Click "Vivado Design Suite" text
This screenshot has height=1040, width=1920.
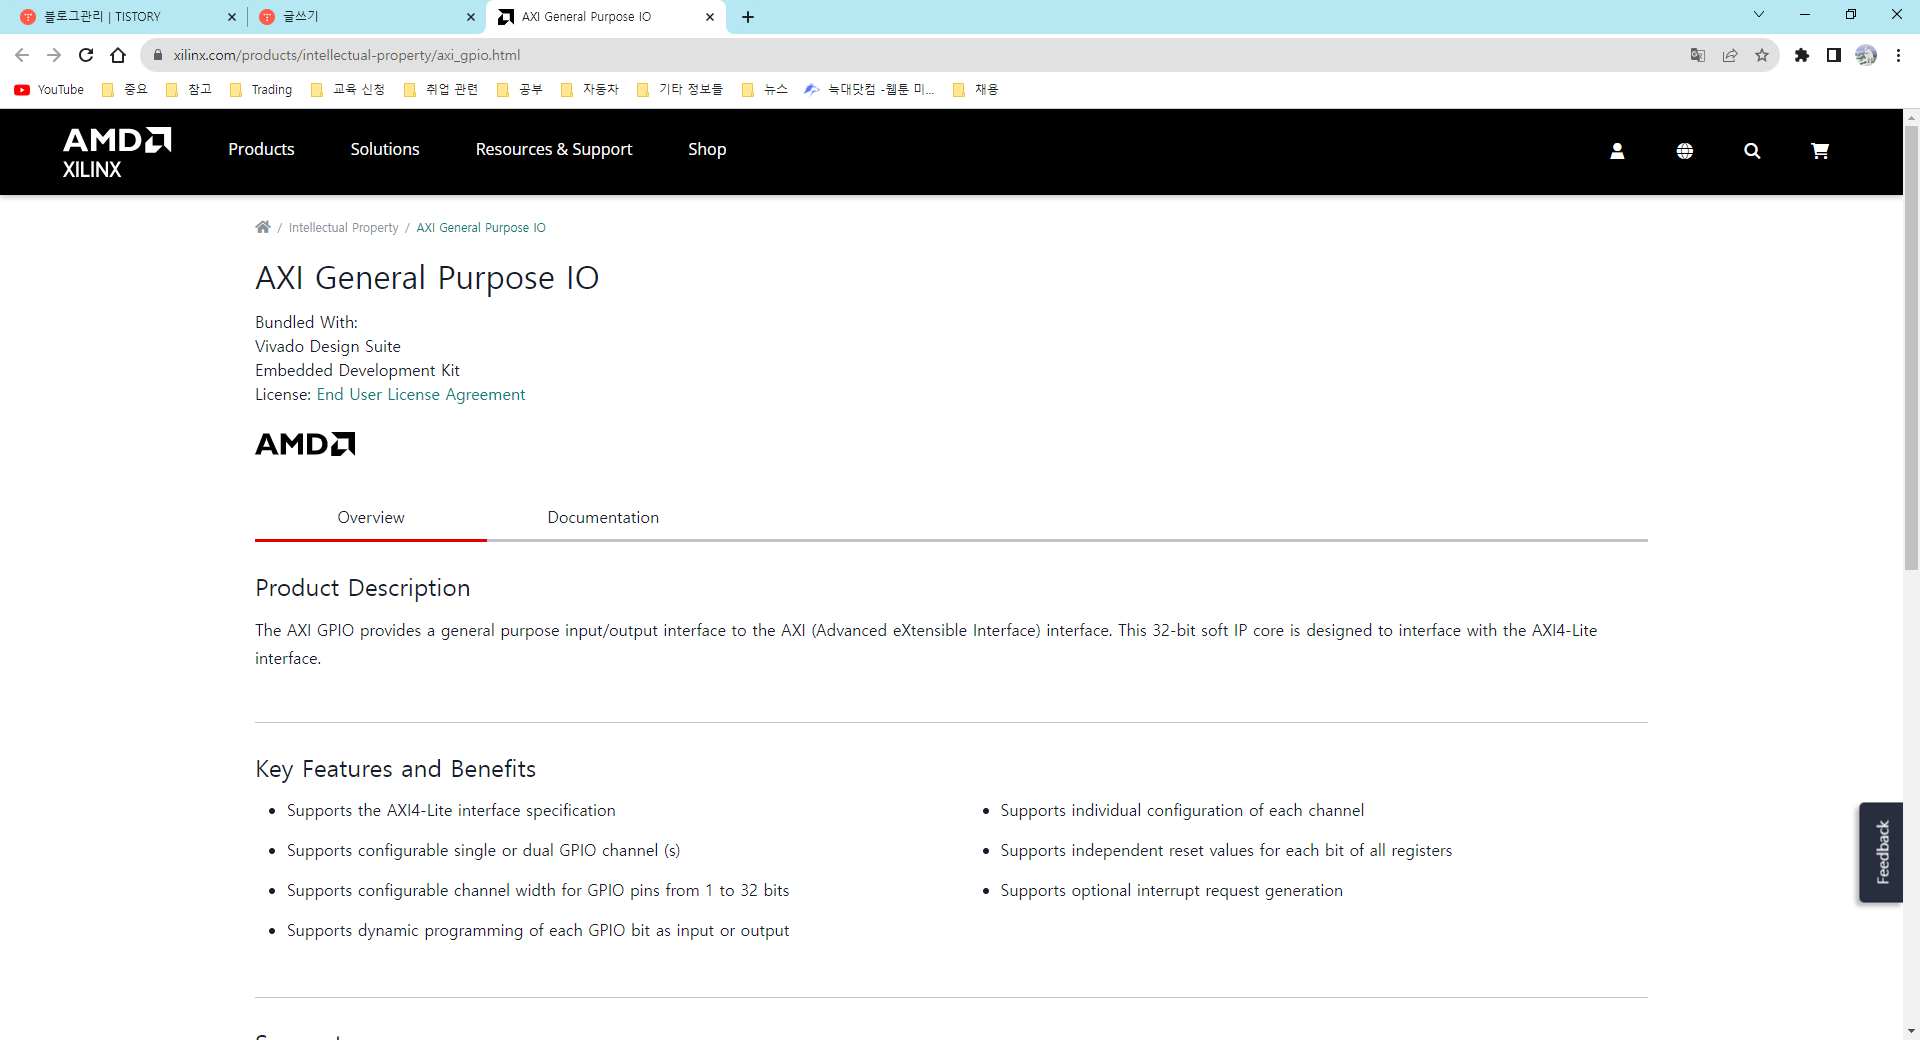(x=328, y=347)
